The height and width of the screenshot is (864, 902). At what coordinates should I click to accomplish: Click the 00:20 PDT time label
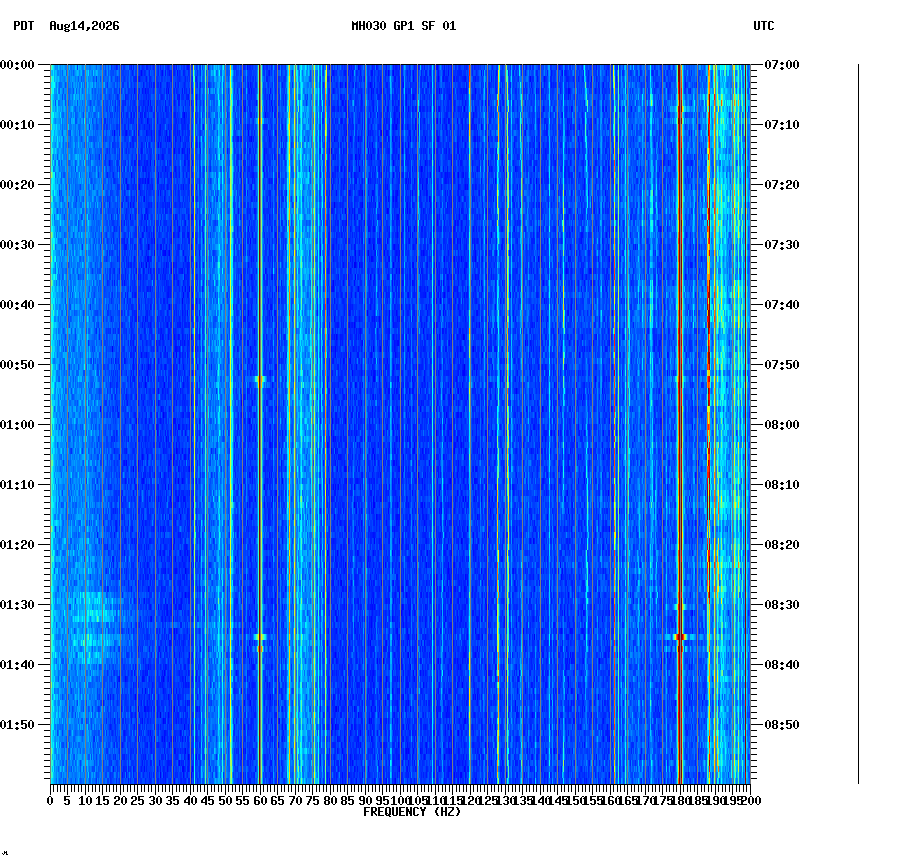point(17,185)
